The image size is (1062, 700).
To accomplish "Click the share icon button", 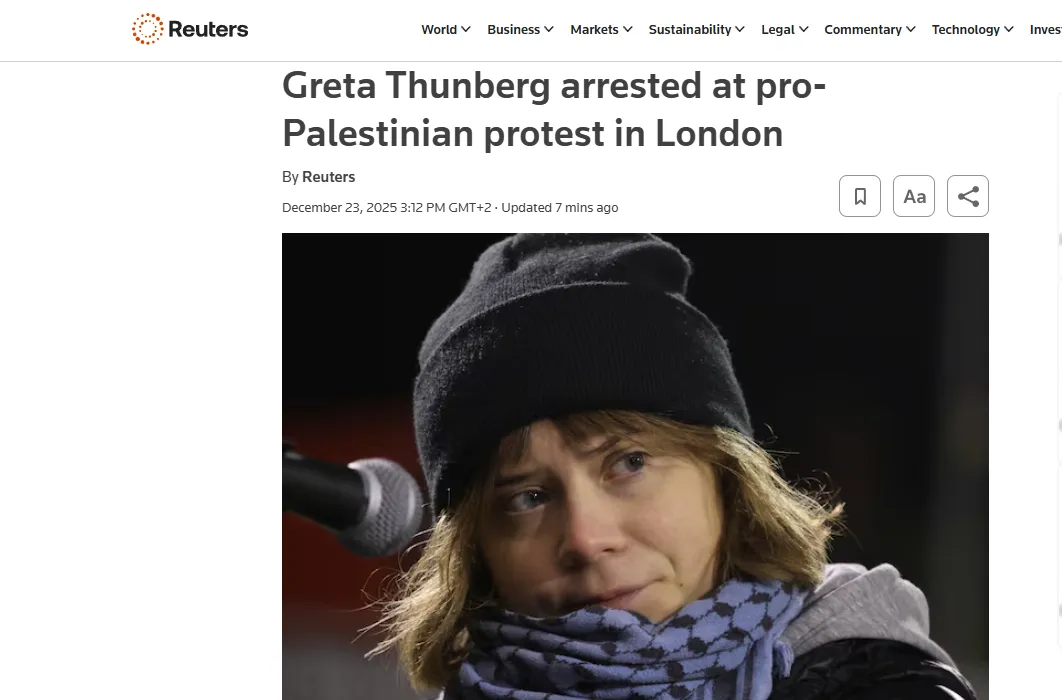I will coord(968,196).
